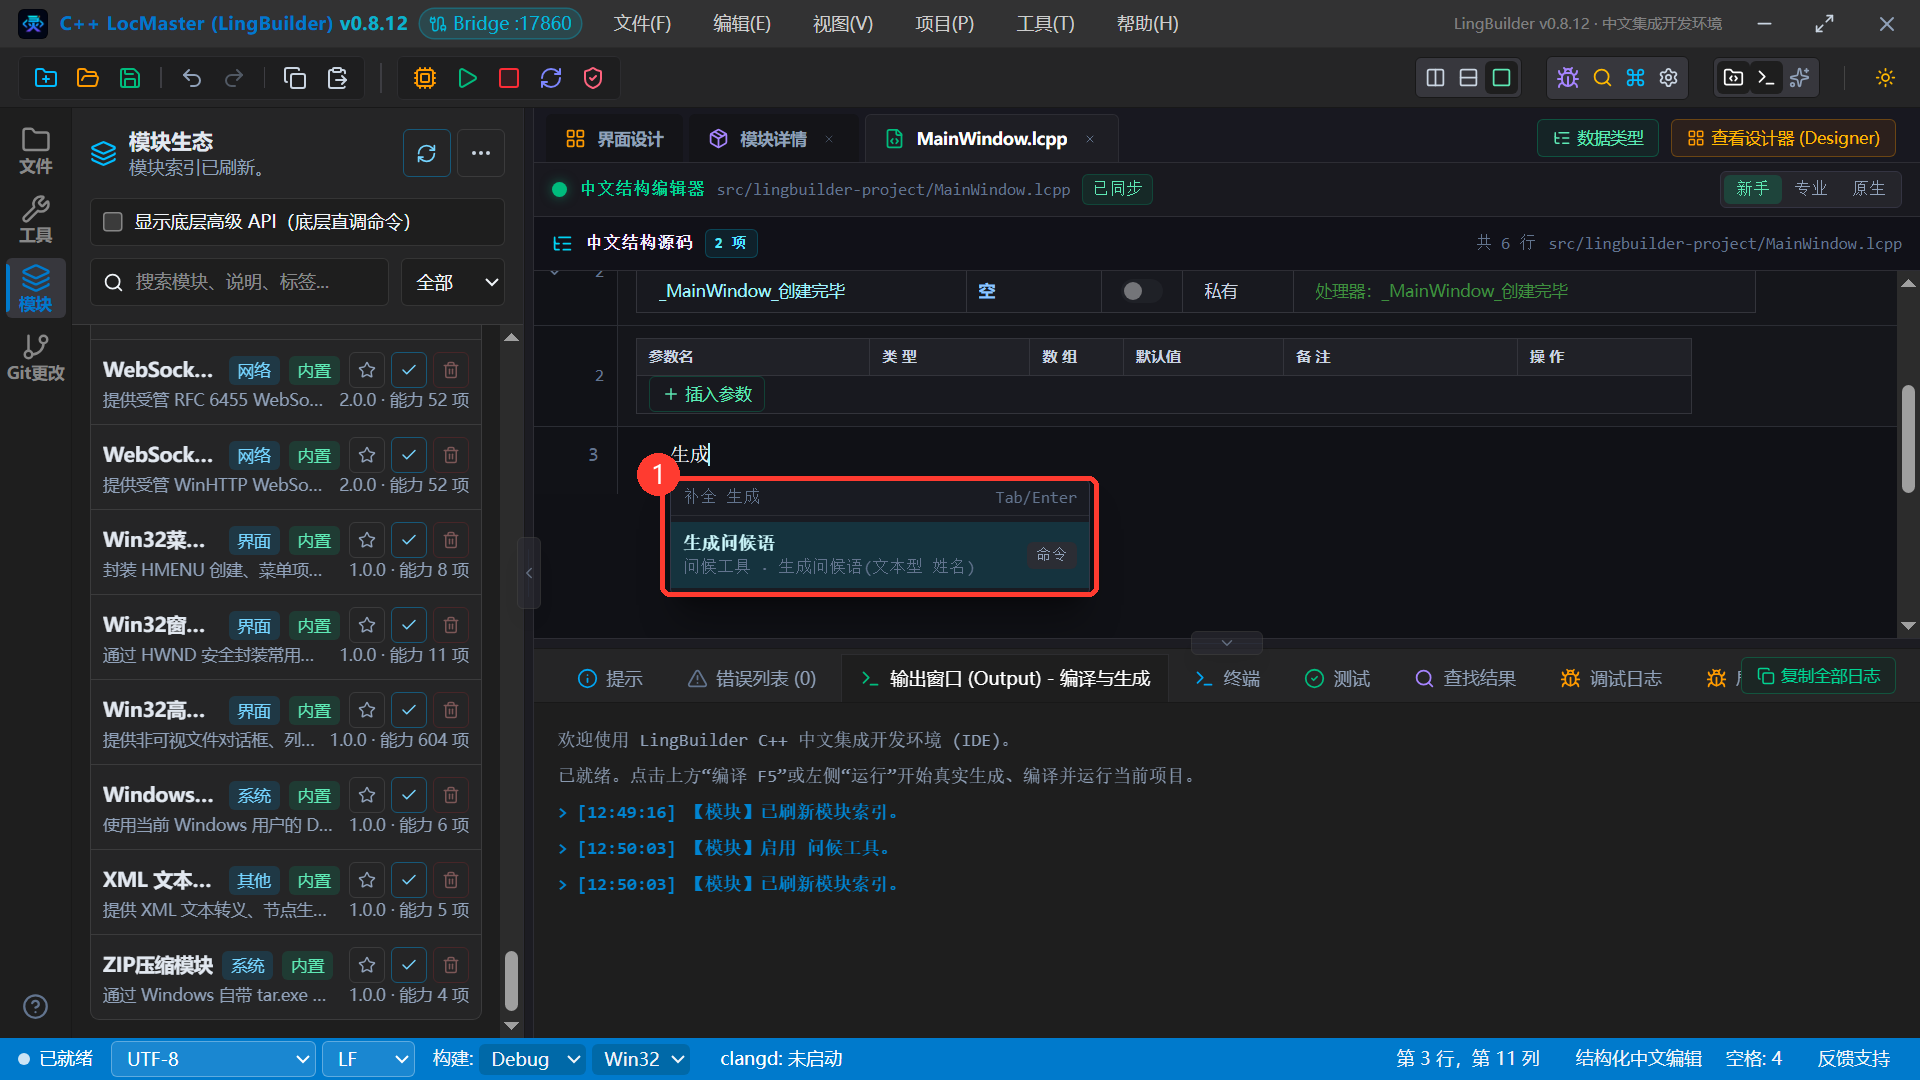Image resolution: width=1920 pixels, height=1080 pixels.
Task: Star the Win32窗... module as favorite
Action: click(x=367, y=625)
